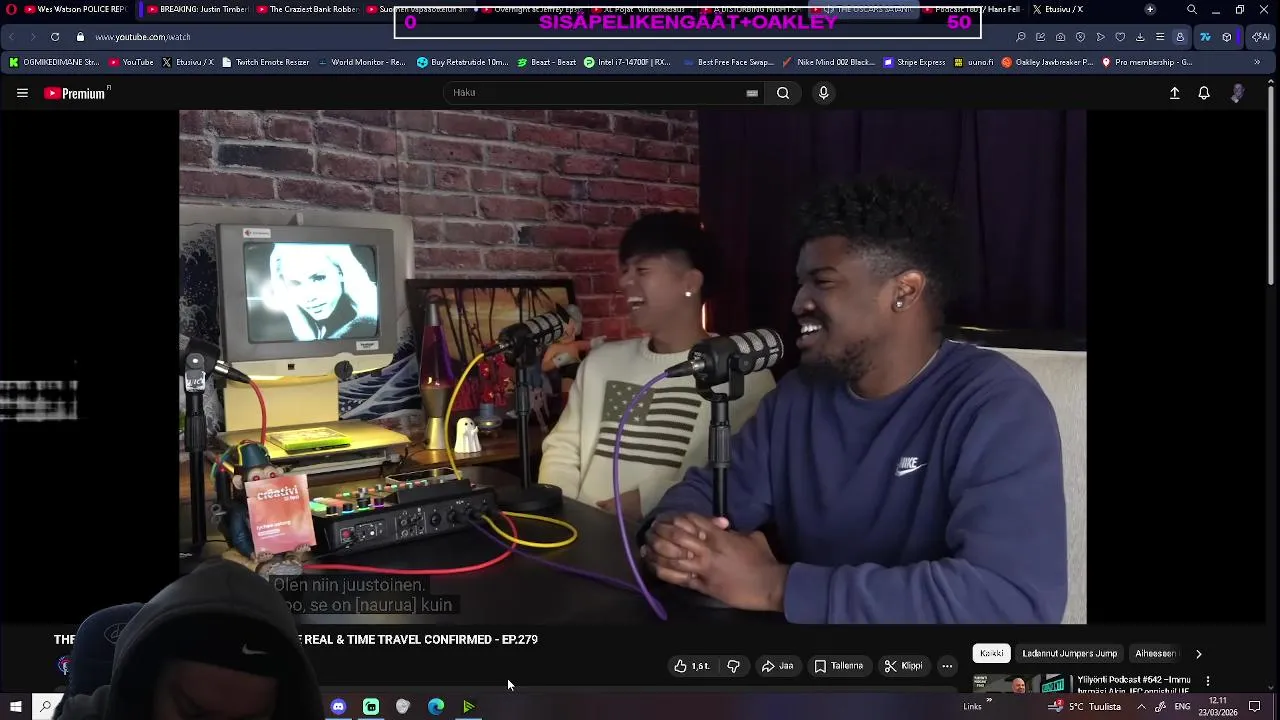Click the video player area

click(632, 367)
